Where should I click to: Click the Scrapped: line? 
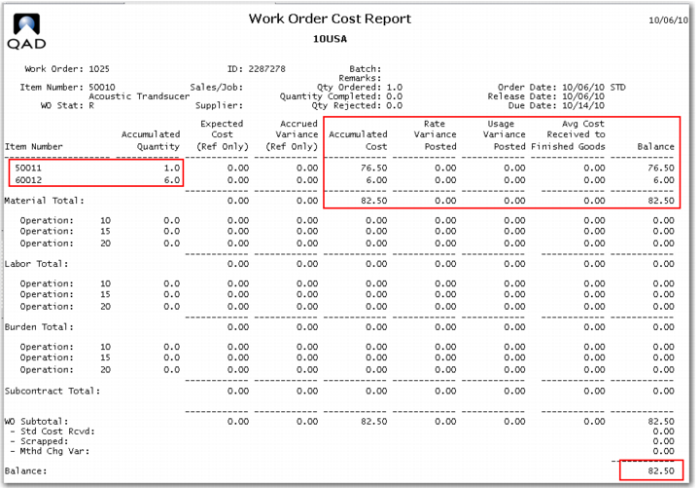pyautogui.click(x=39, y=441)
